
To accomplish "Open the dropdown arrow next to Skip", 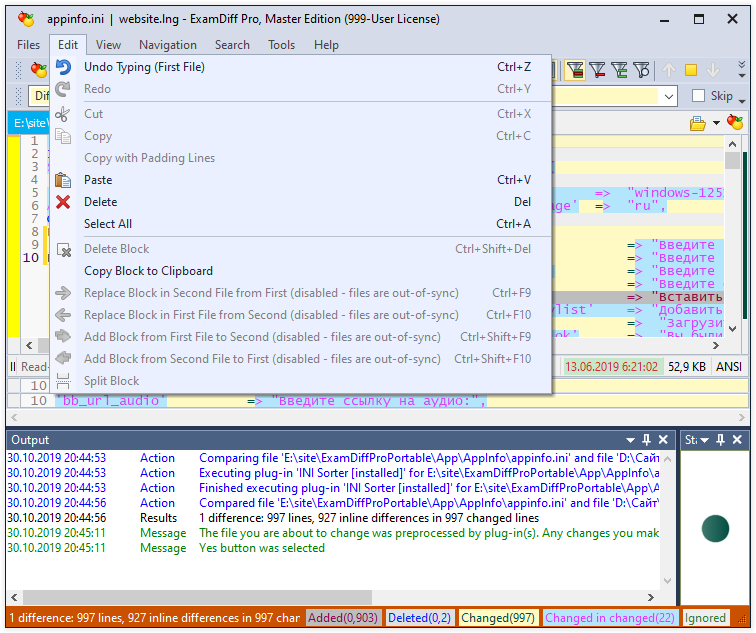I will (742, 101).
